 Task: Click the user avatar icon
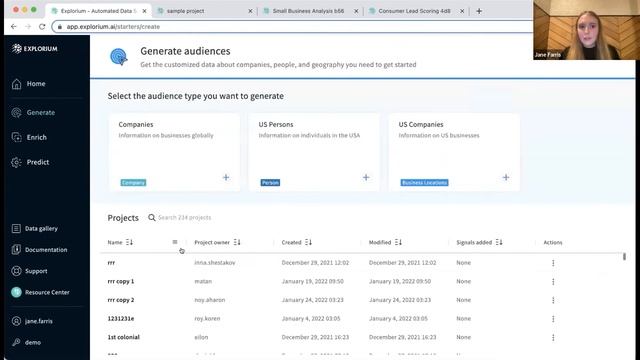click(x=16, y=321)
